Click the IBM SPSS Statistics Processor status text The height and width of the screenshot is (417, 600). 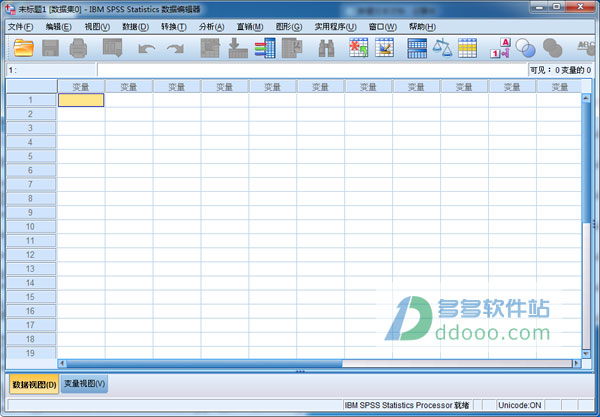point(407,405)
